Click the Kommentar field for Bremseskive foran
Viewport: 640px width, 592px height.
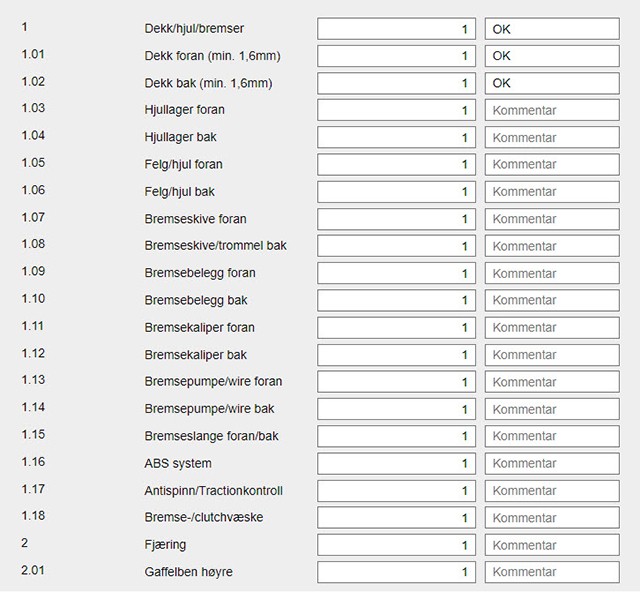tap(557, 219)
